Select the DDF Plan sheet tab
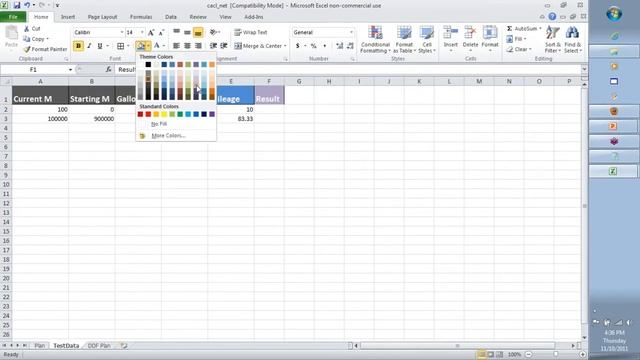 [99, 346]
